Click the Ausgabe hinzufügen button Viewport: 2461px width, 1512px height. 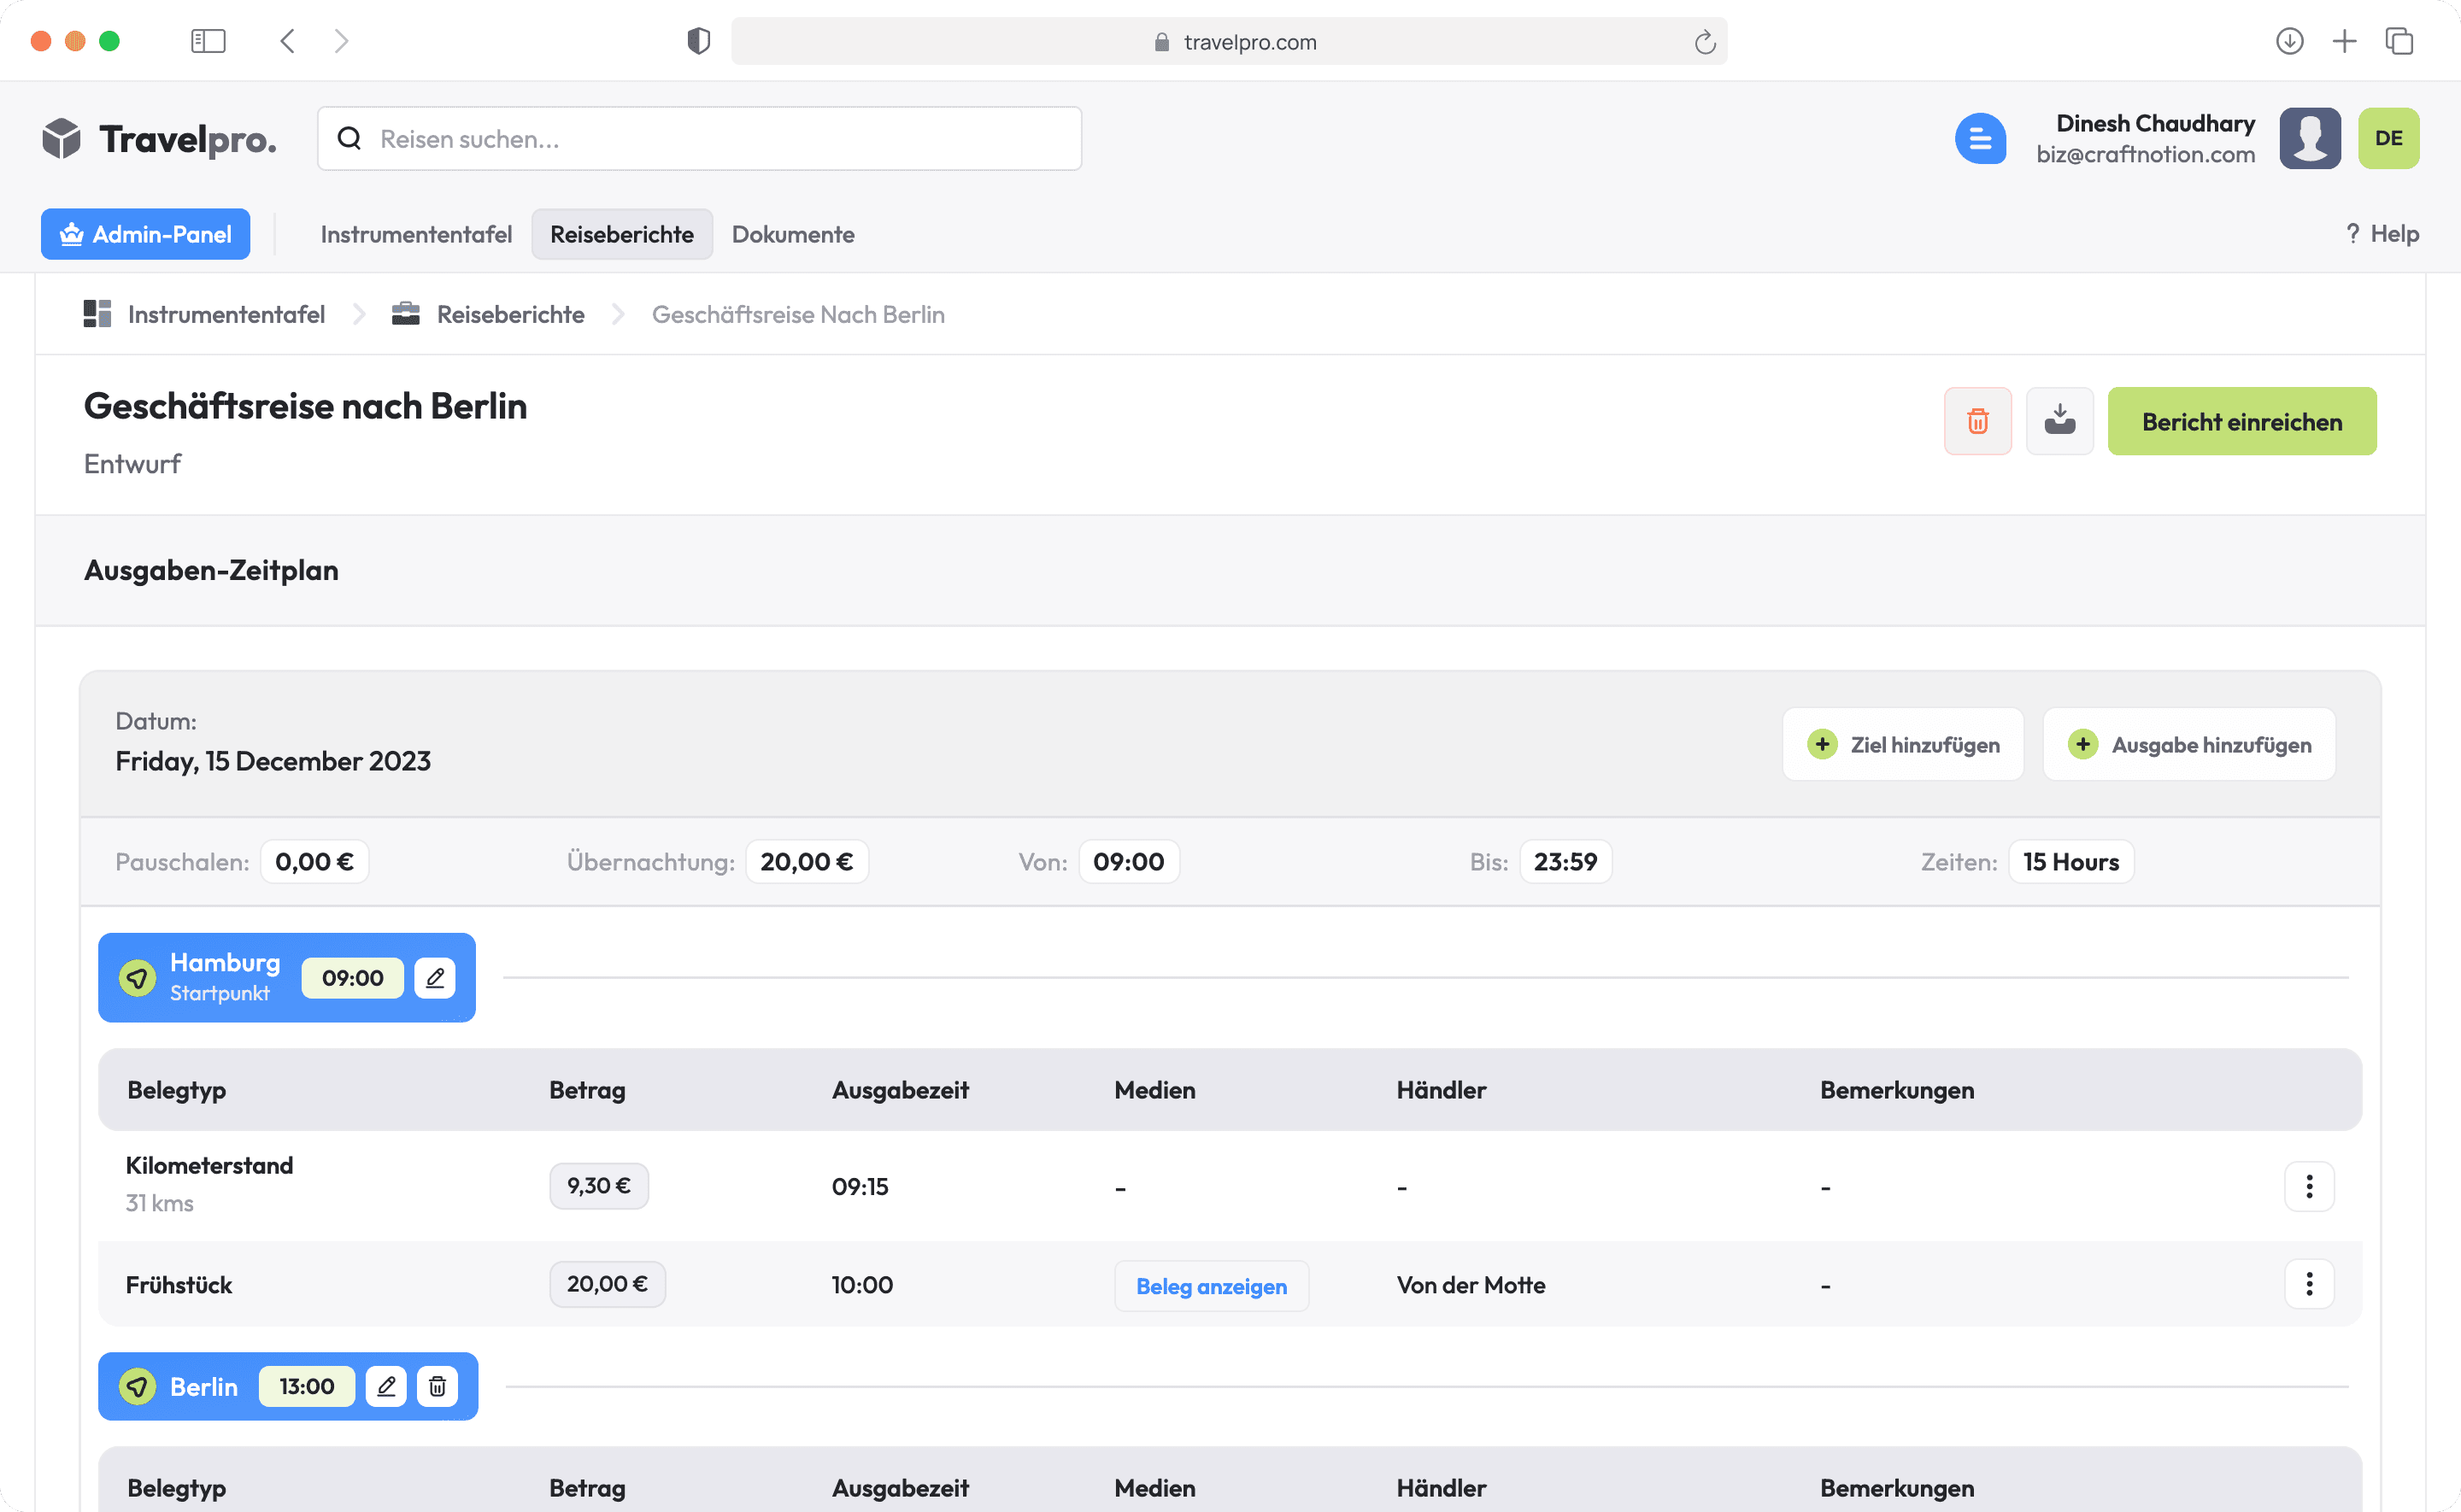tap(2188, 744)
